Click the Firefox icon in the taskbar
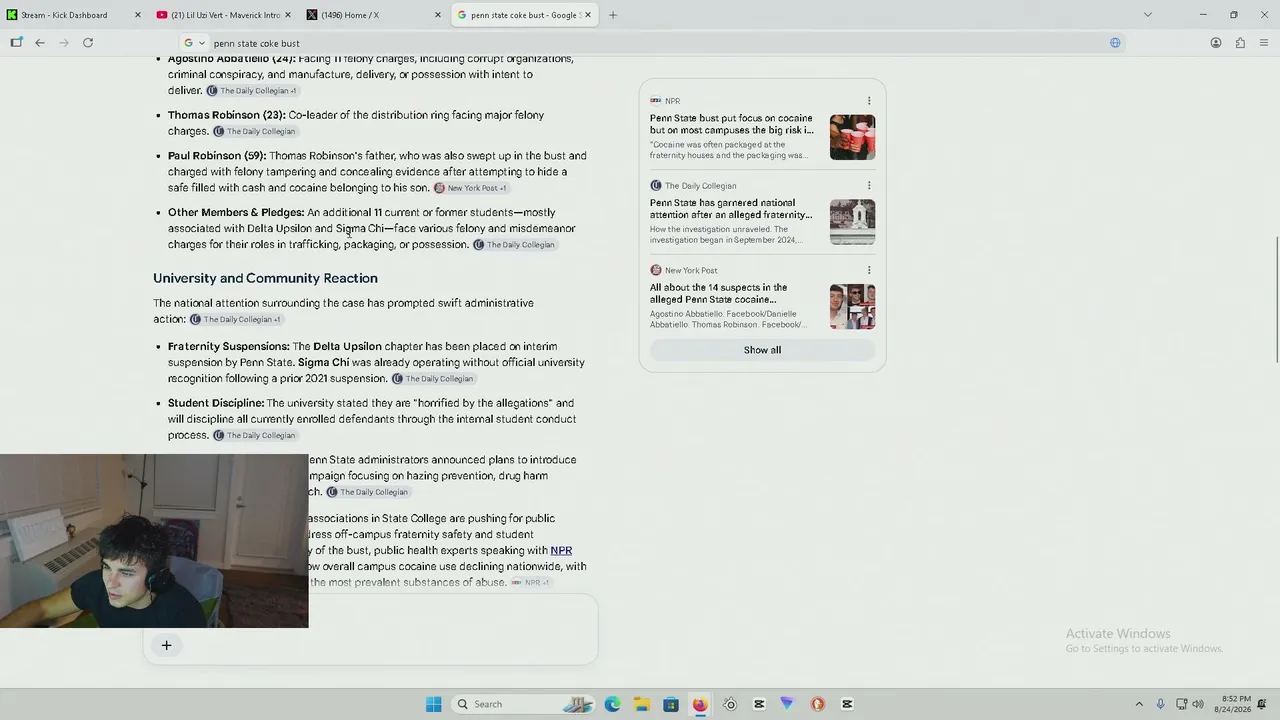This screenshot has height=720, width=1280. [x=700, y=704]
